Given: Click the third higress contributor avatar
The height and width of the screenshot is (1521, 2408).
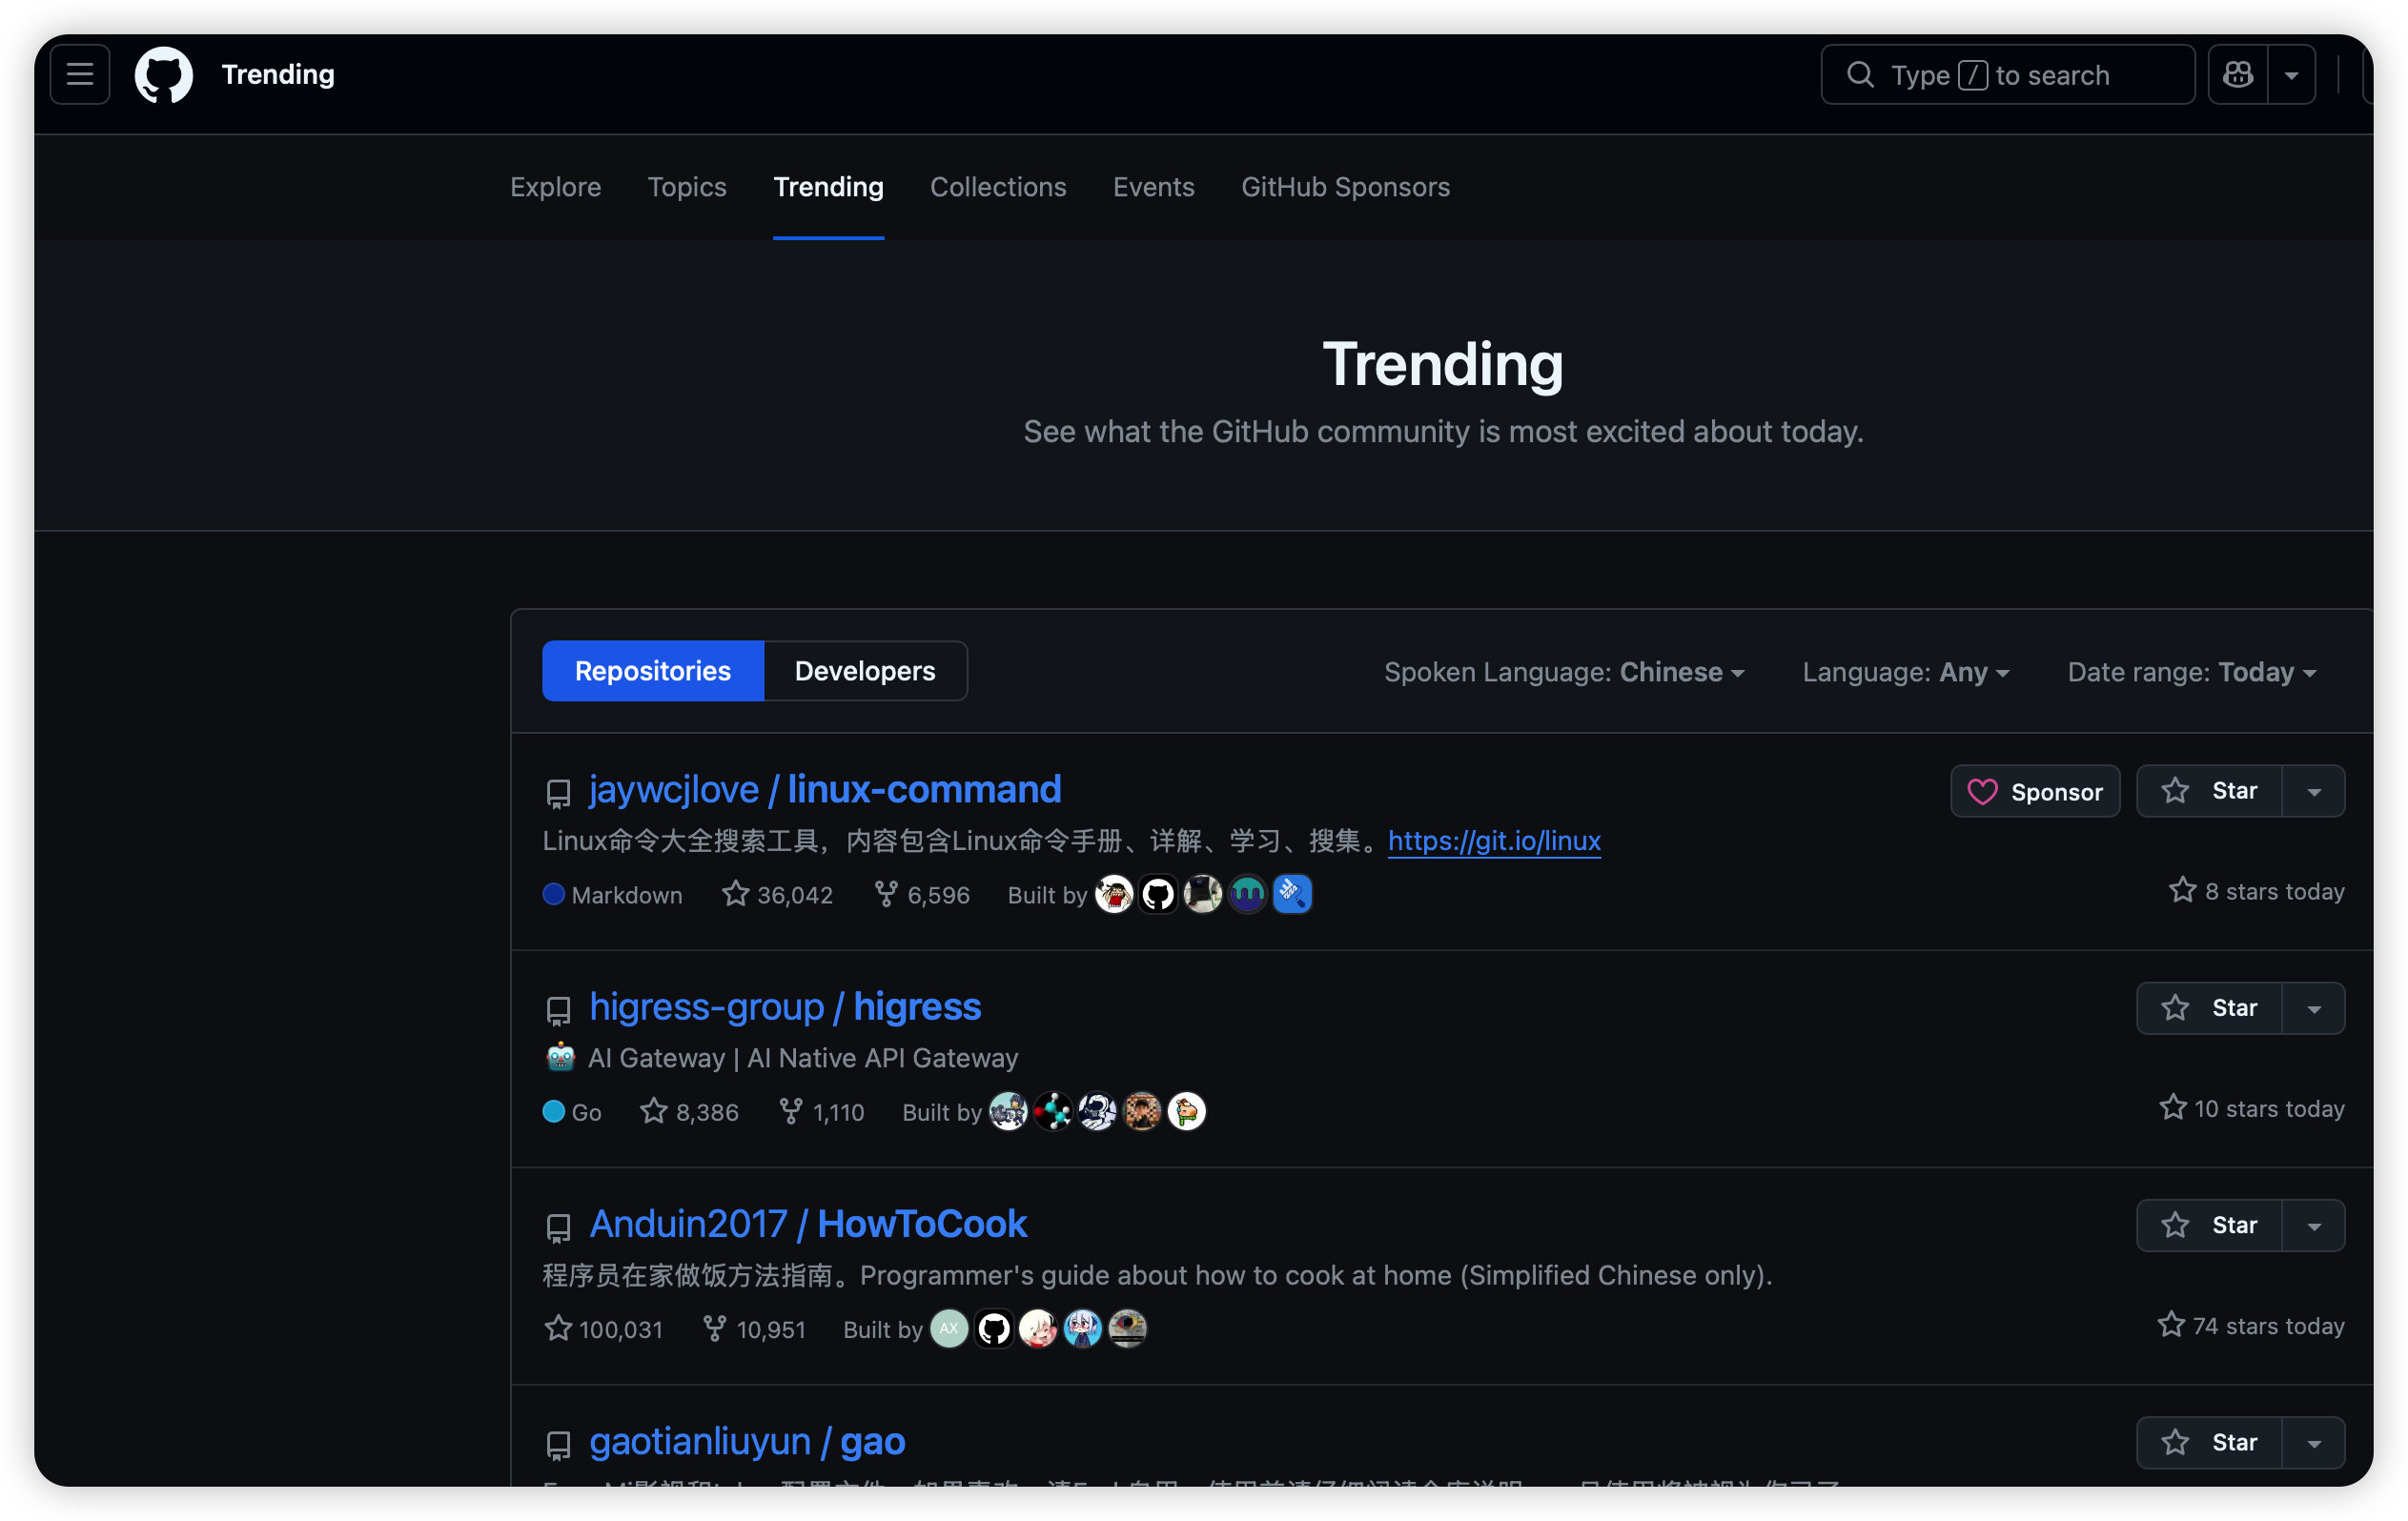Looking at the screenshot, I should tap(1097, 1111).
